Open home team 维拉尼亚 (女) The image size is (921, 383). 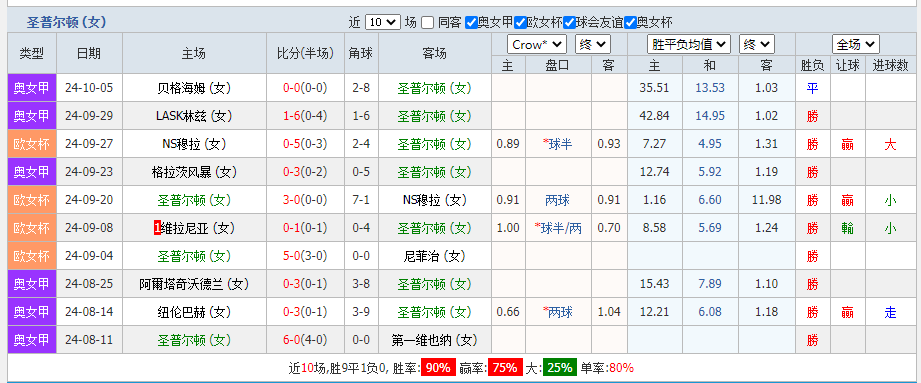[x=198, y=228]
